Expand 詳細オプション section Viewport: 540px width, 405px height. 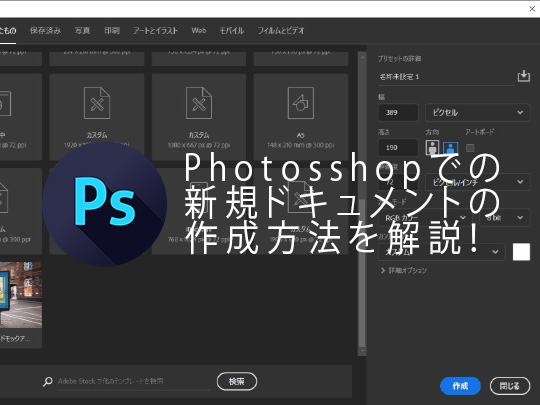pos(404,270)
